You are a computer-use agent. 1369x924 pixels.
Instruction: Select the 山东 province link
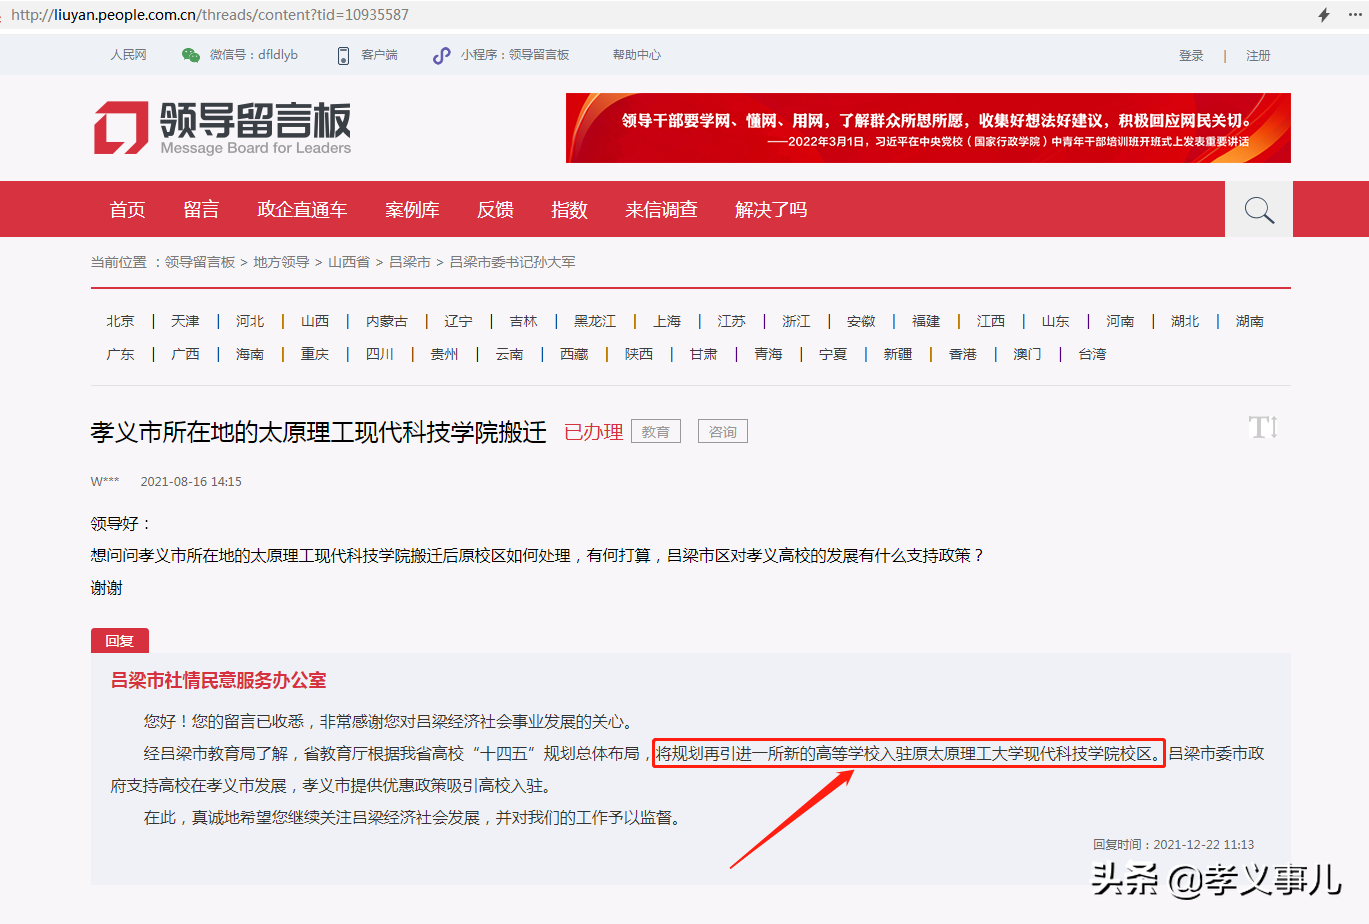coord(1055,321)
